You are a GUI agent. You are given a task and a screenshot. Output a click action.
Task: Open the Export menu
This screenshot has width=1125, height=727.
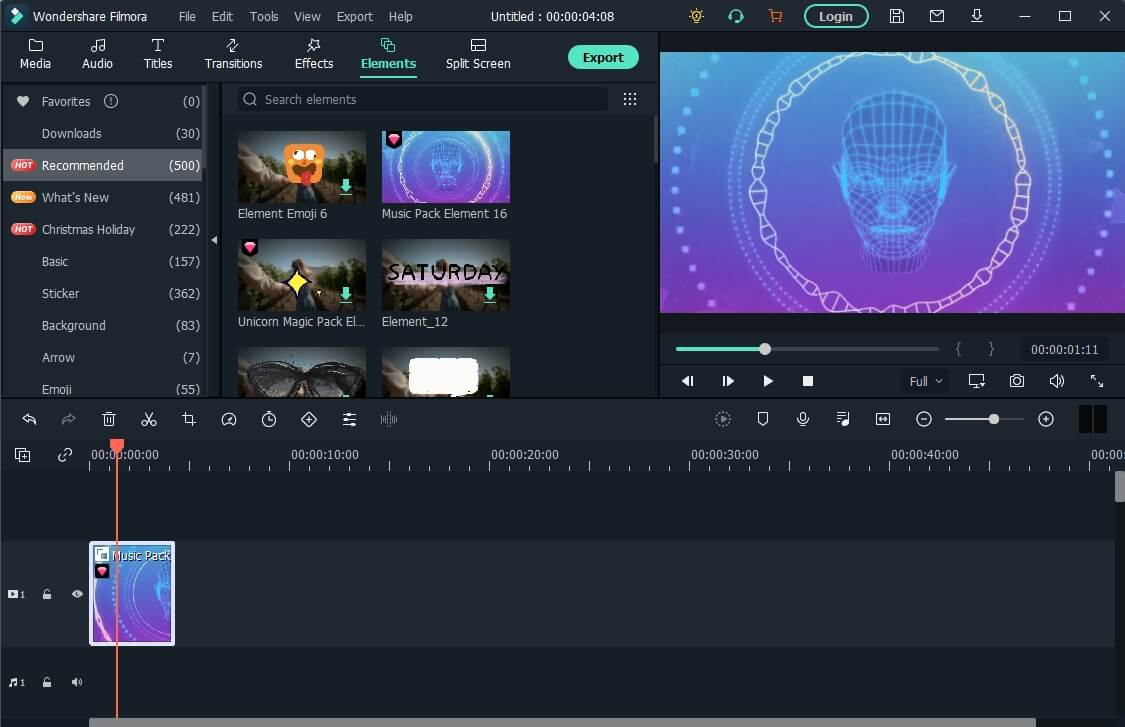click(354, 16)
